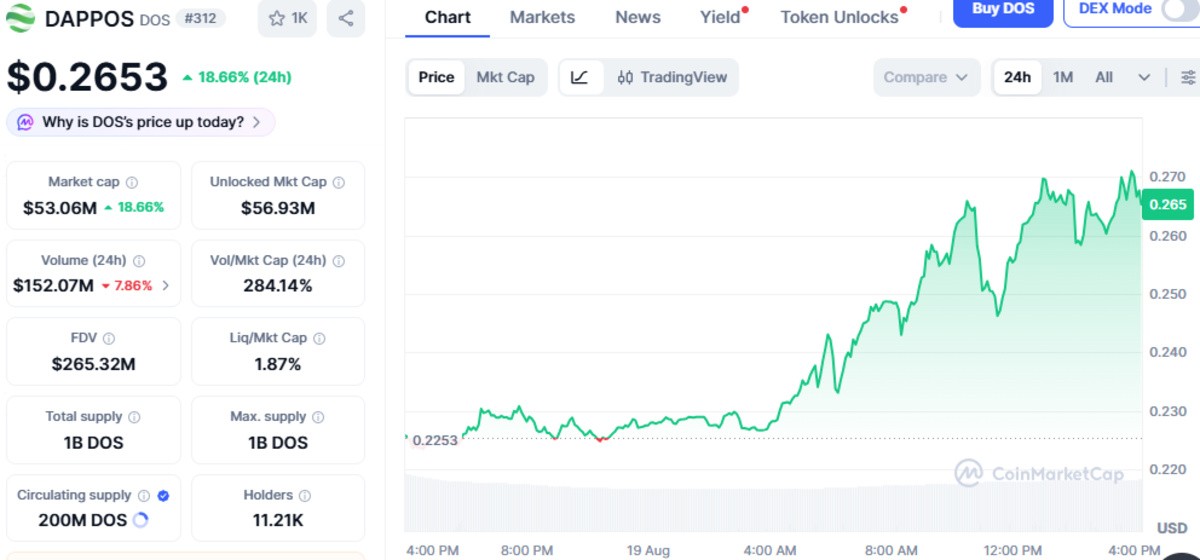Image resolution: width=1200 pixels, height=560 pixels.
Task: Switch to TradingView chart
Action: pyautogui.click(x=672, y=77)
